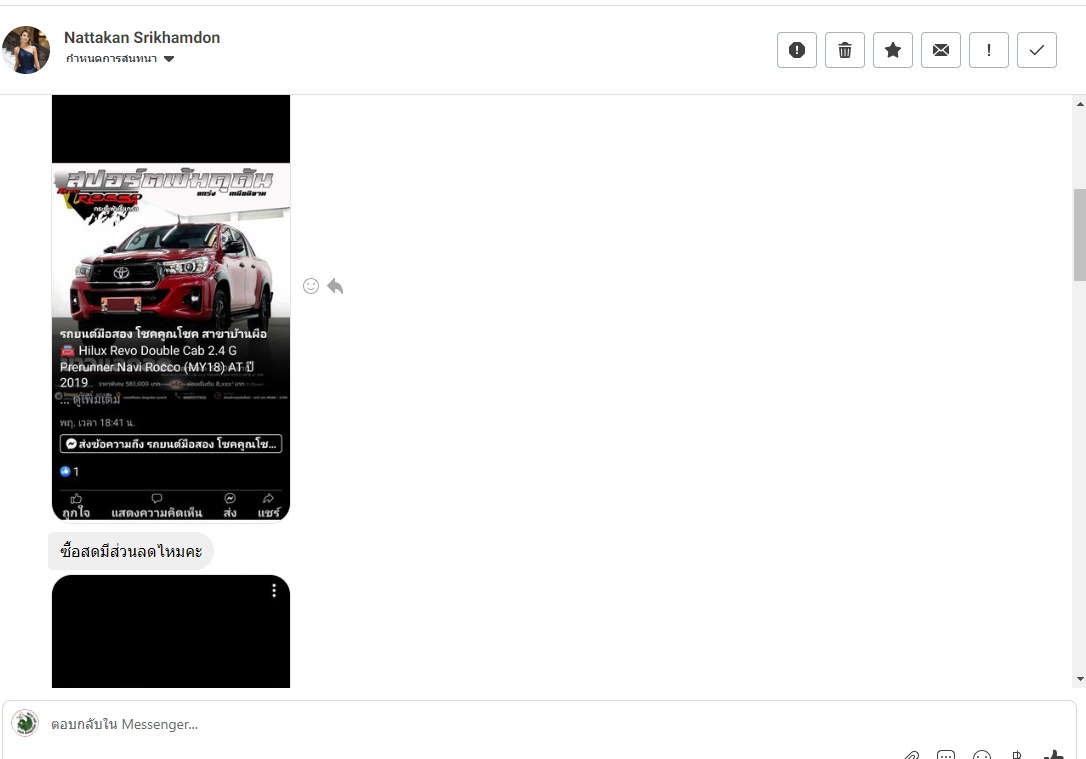Open Nattakan Srikhamdon's profile picture
Image resolution: width=1086 pixels, height=759 pixels.
26,50
